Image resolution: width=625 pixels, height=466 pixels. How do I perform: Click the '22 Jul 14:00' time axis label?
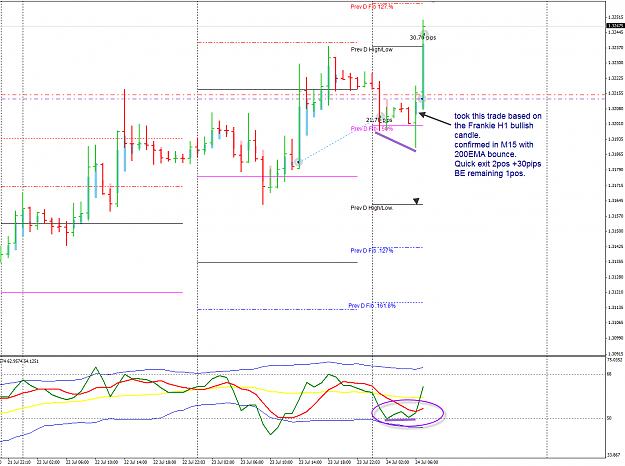pyautogui.click(x=136, y=462)
